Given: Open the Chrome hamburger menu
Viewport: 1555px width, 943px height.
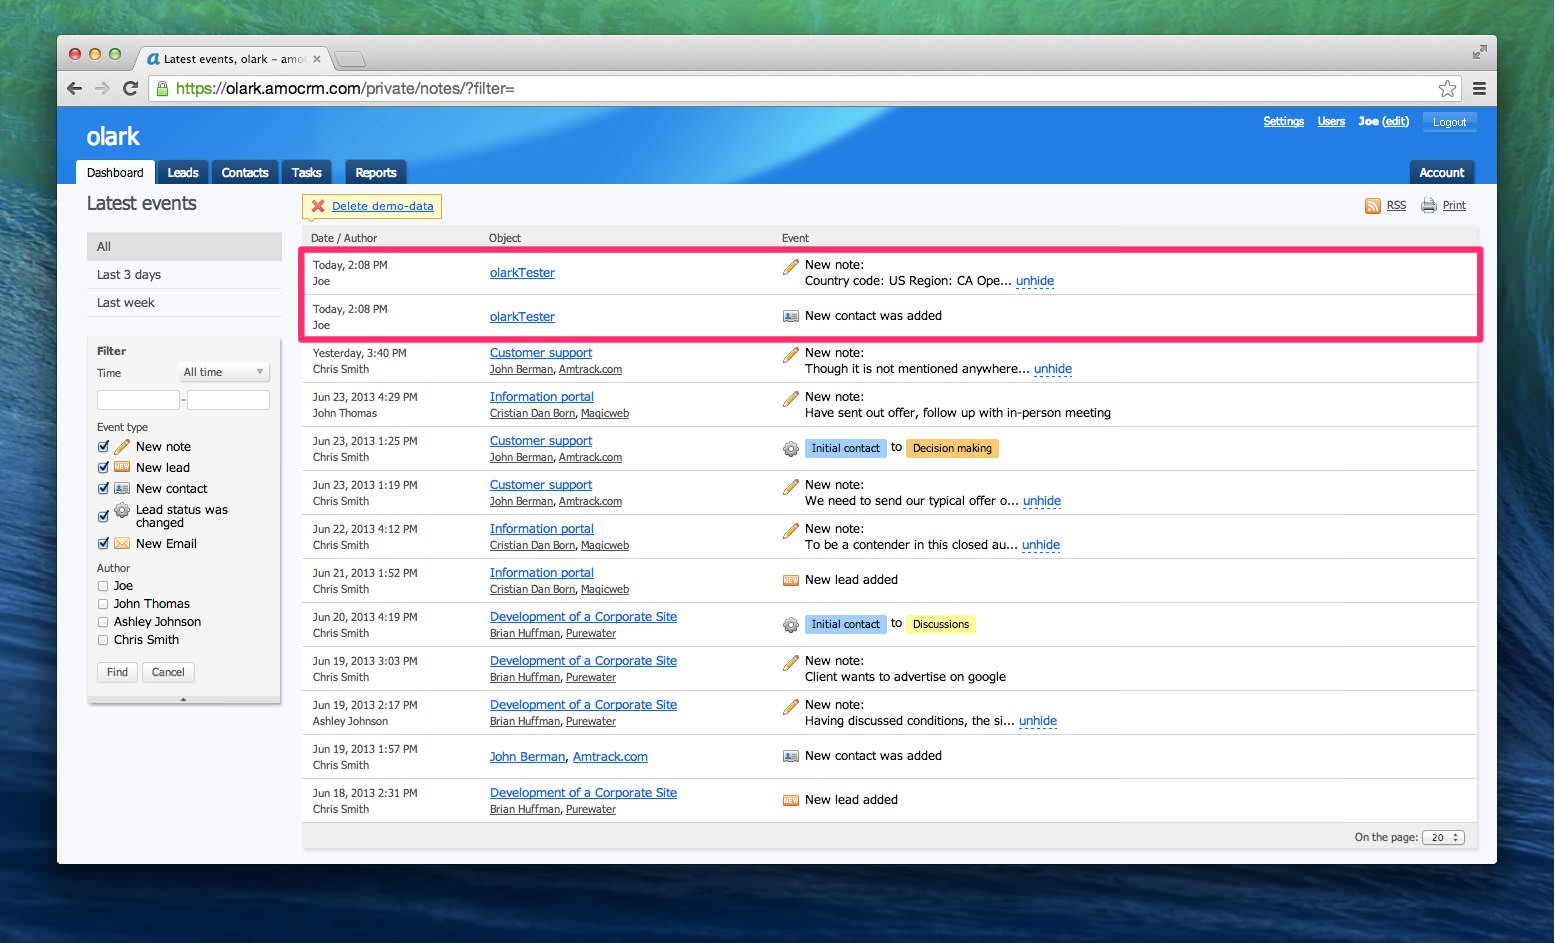Looking at the screenshot, I should coord(1479,89).
